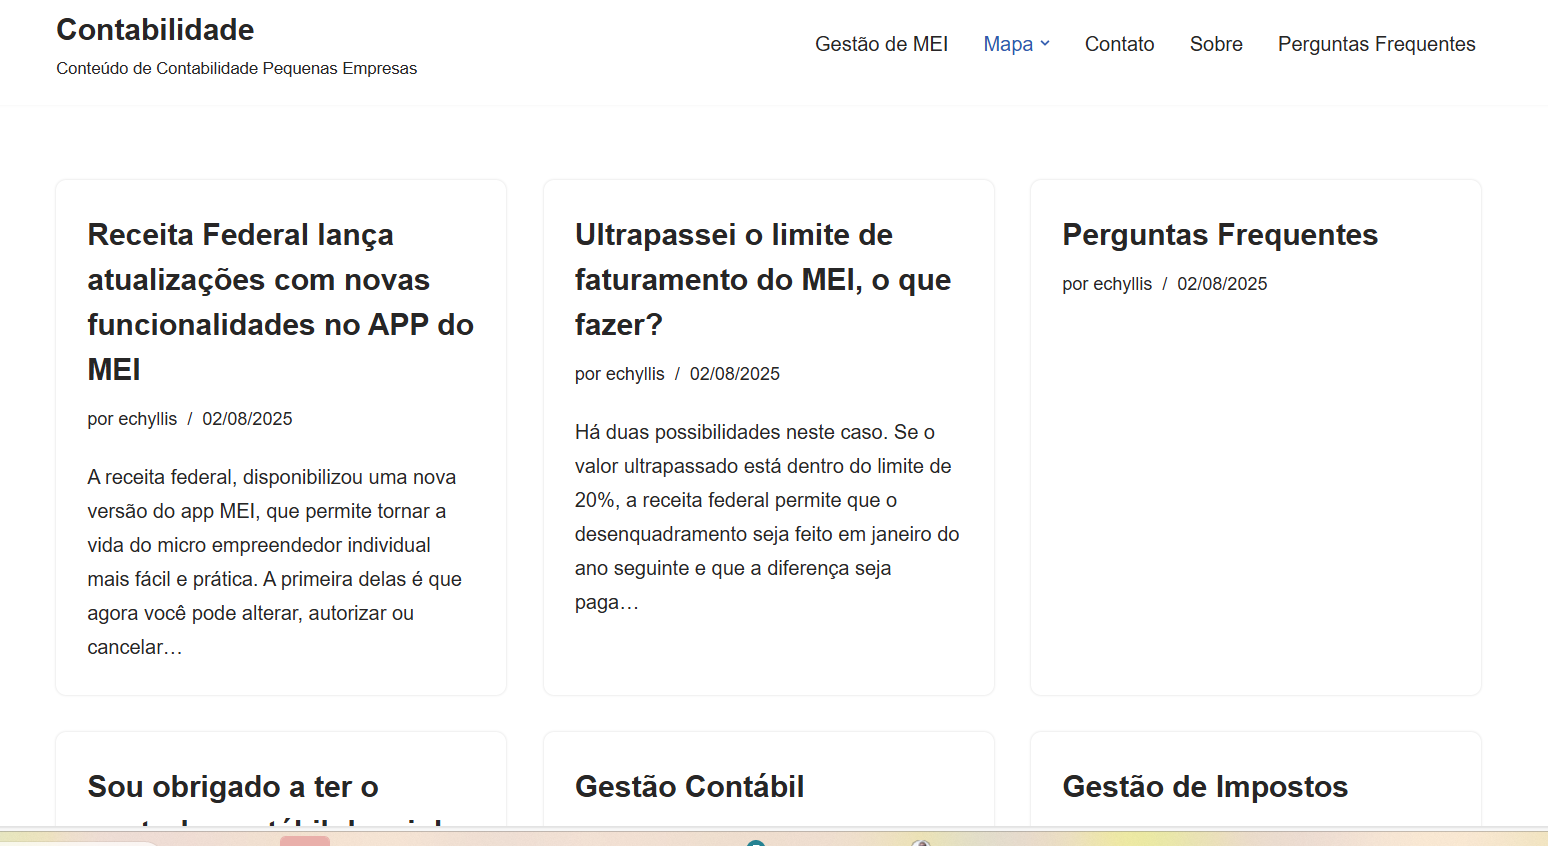Click the tagline Conteúdo de Contabilidade Pequenas Empresas
The height and width of the screenshot is (846, 1548).
pos(237,68)
